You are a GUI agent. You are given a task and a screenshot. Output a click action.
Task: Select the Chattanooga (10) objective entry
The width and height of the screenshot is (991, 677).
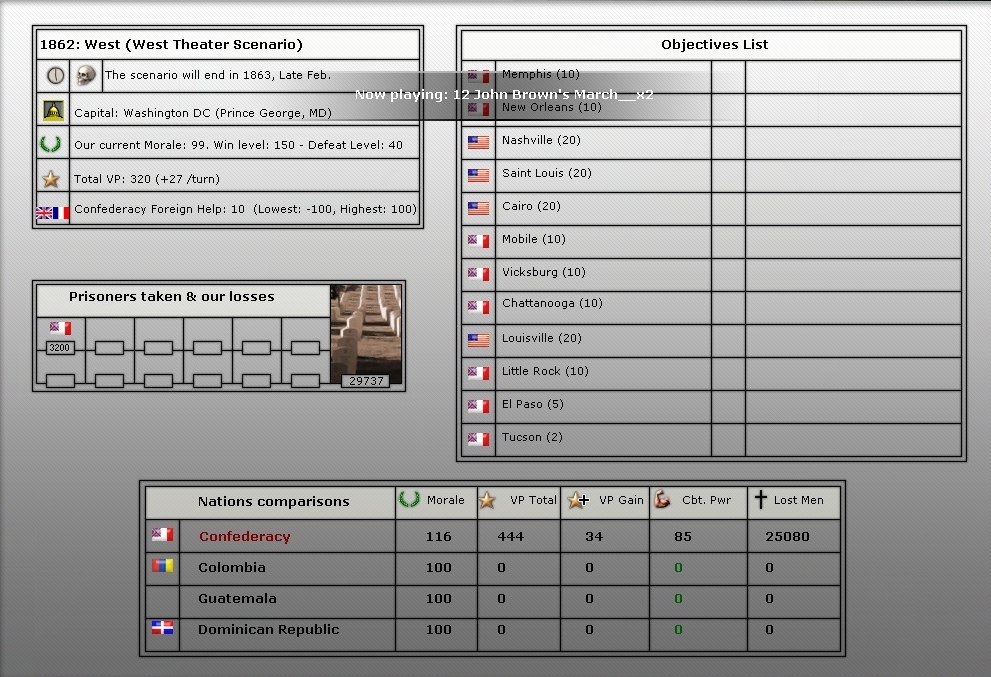pyautogui.click(x=552, y=304)
